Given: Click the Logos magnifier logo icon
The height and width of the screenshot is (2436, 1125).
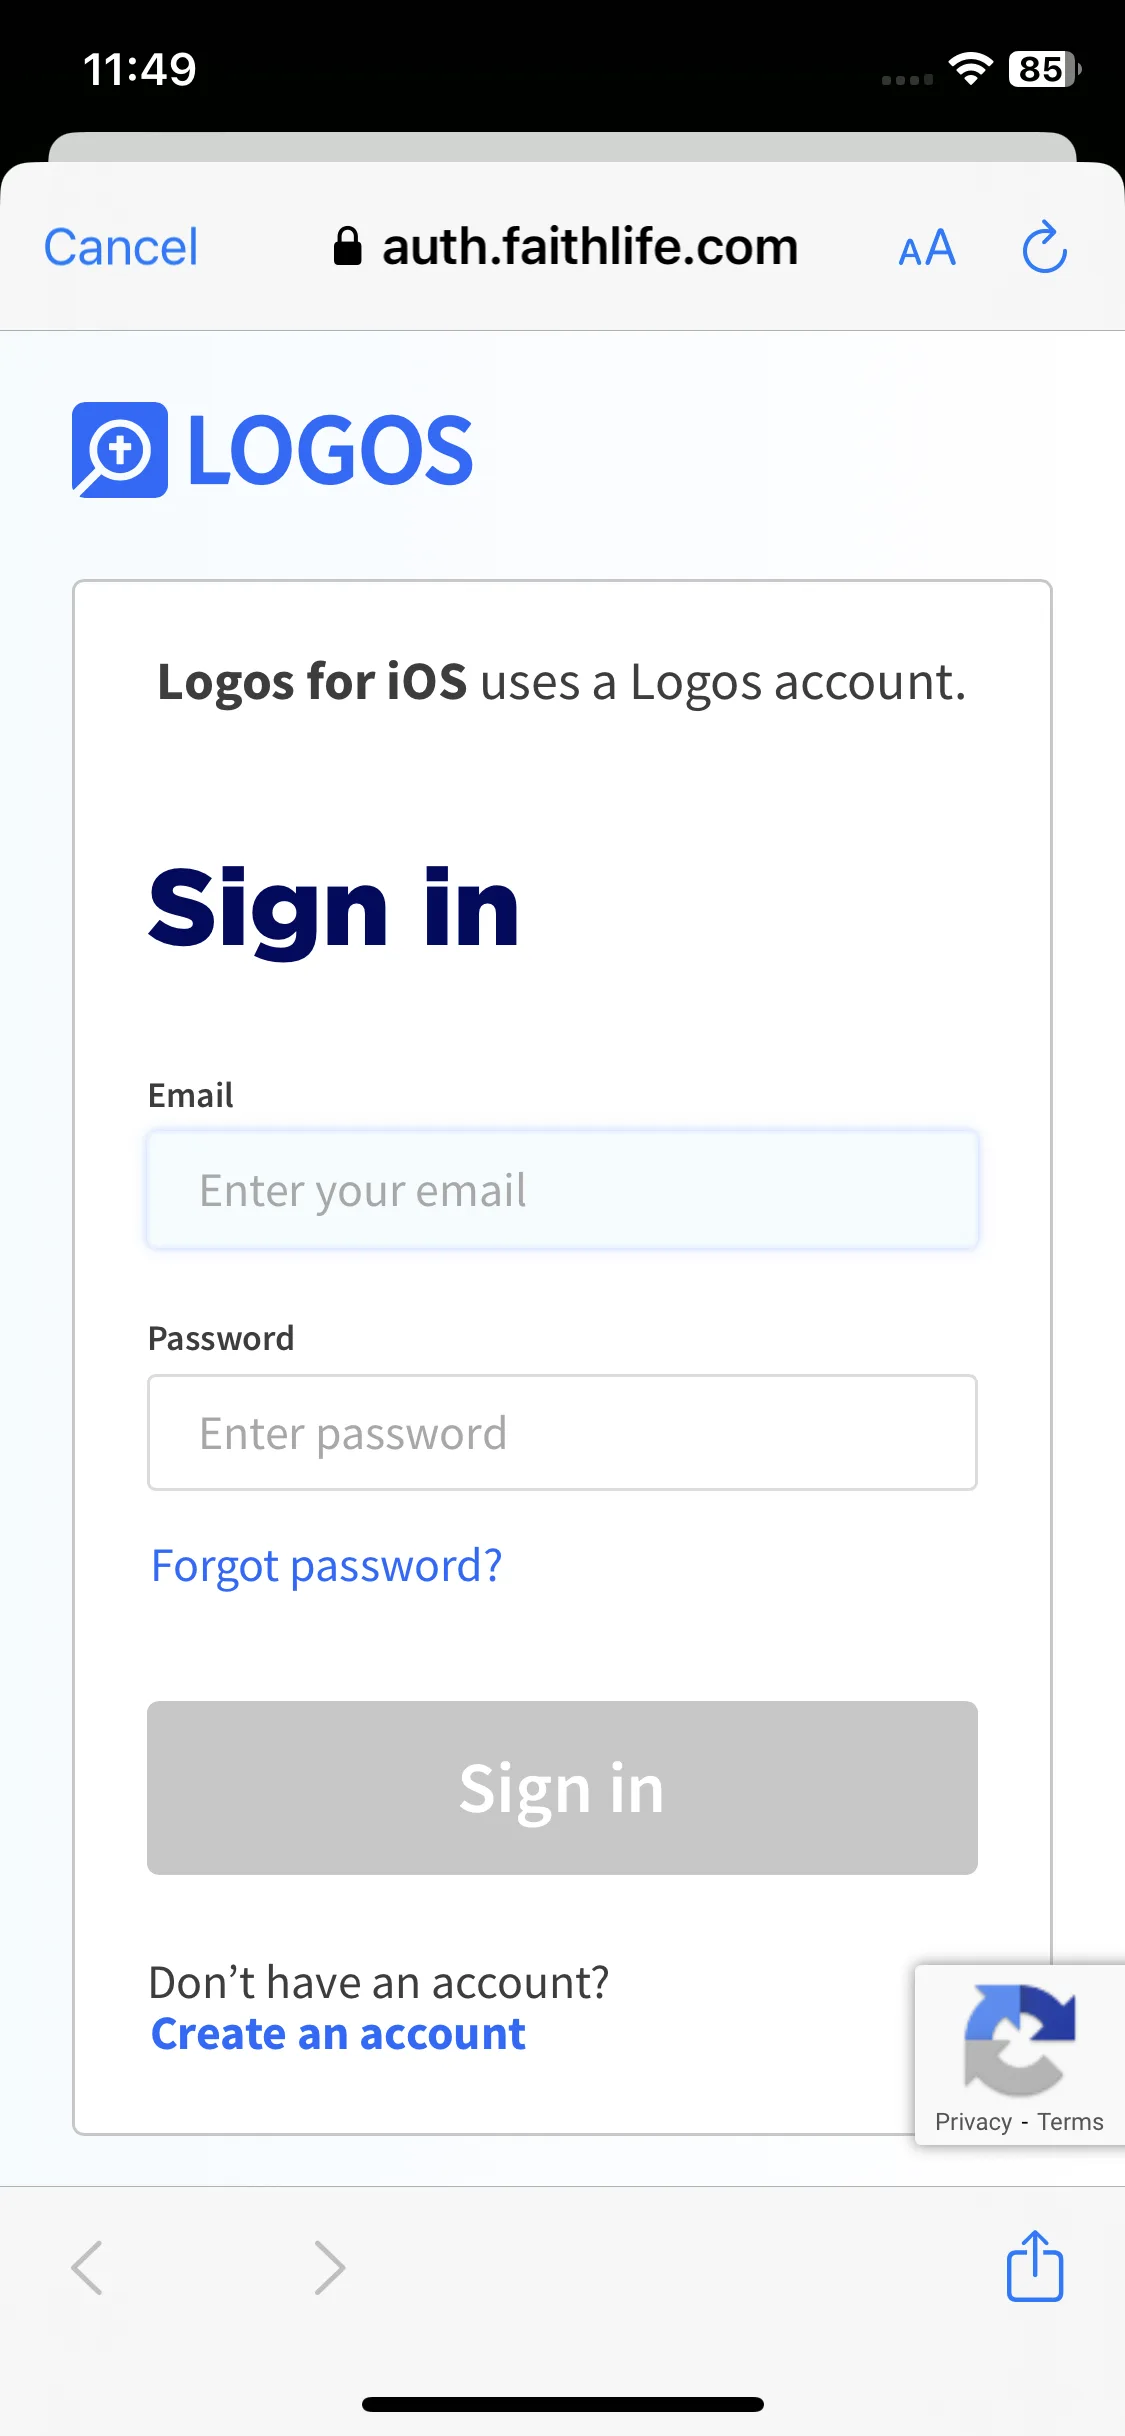Looking at the screenshot, I should (120, 450).
